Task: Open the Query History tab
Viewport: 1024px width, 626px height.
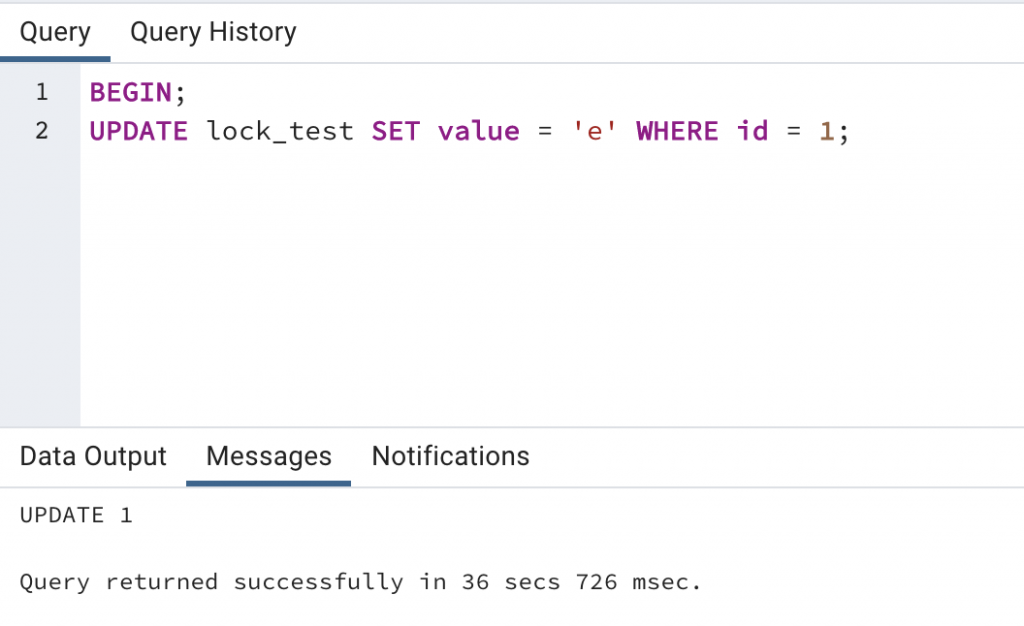Action: [x=213, y=32]
